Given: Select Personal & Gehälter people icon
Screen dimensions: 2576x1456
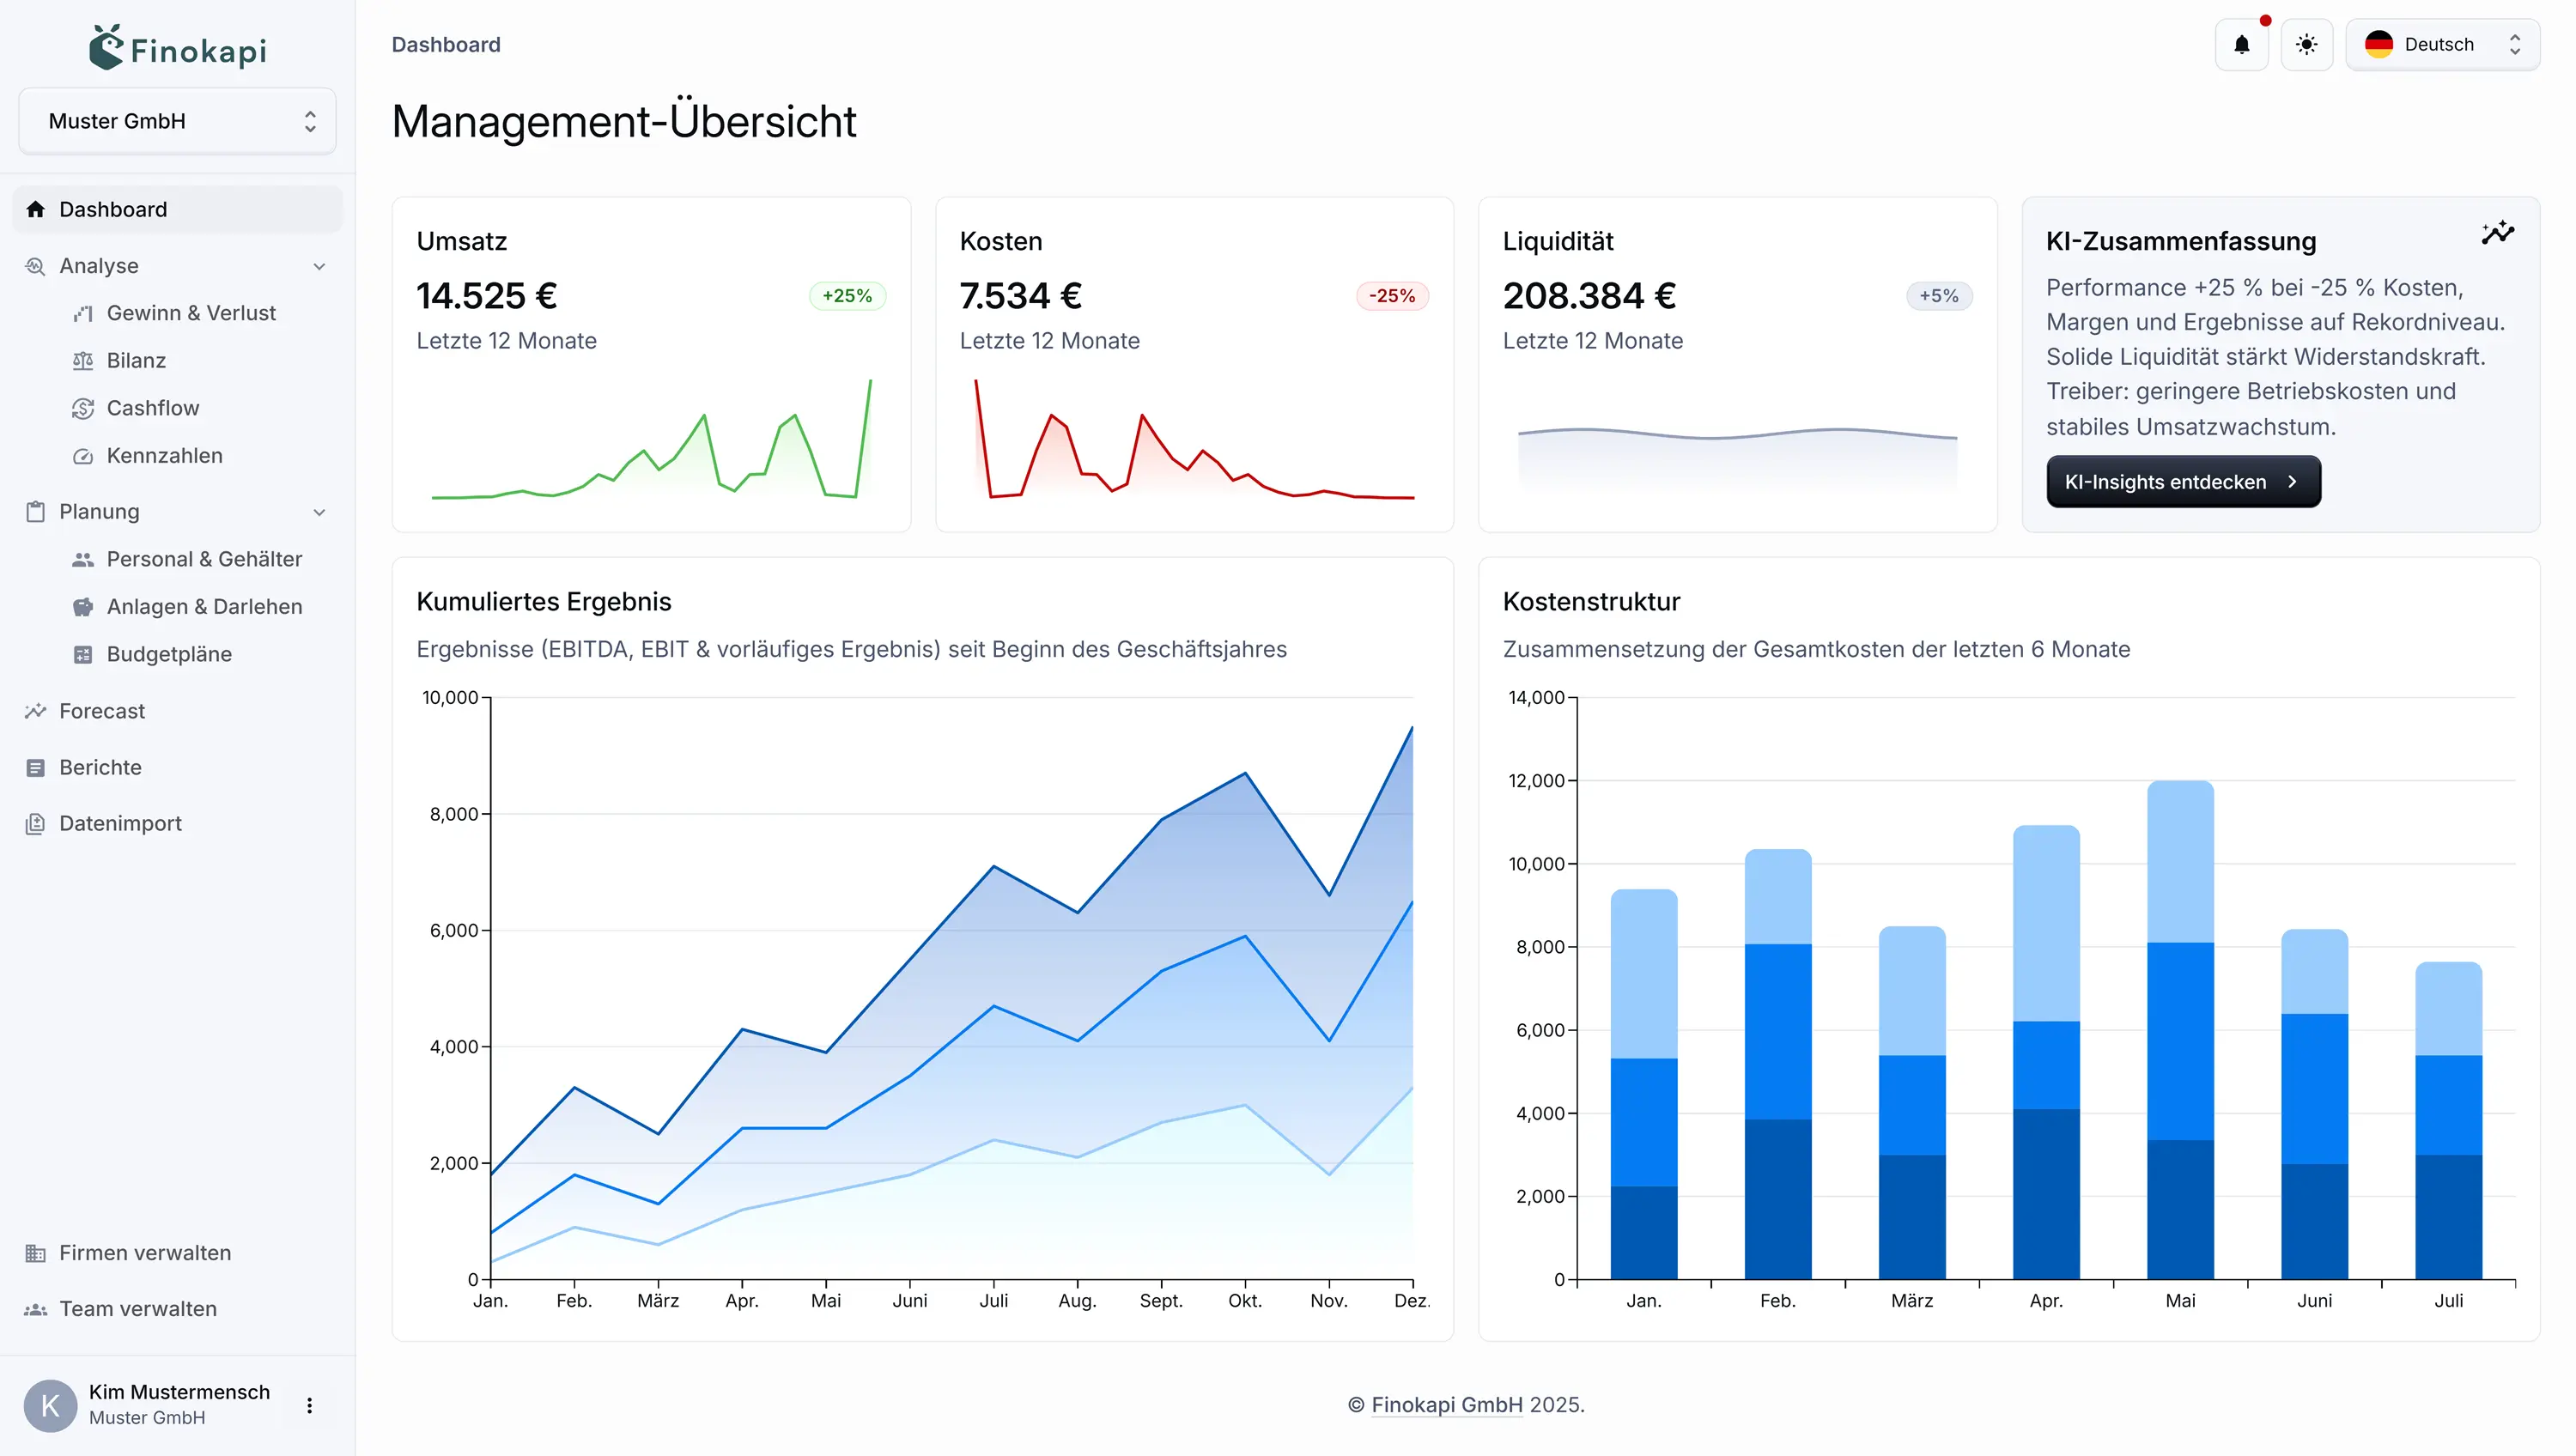Looking at the screenshot, I should click(83, 560).
